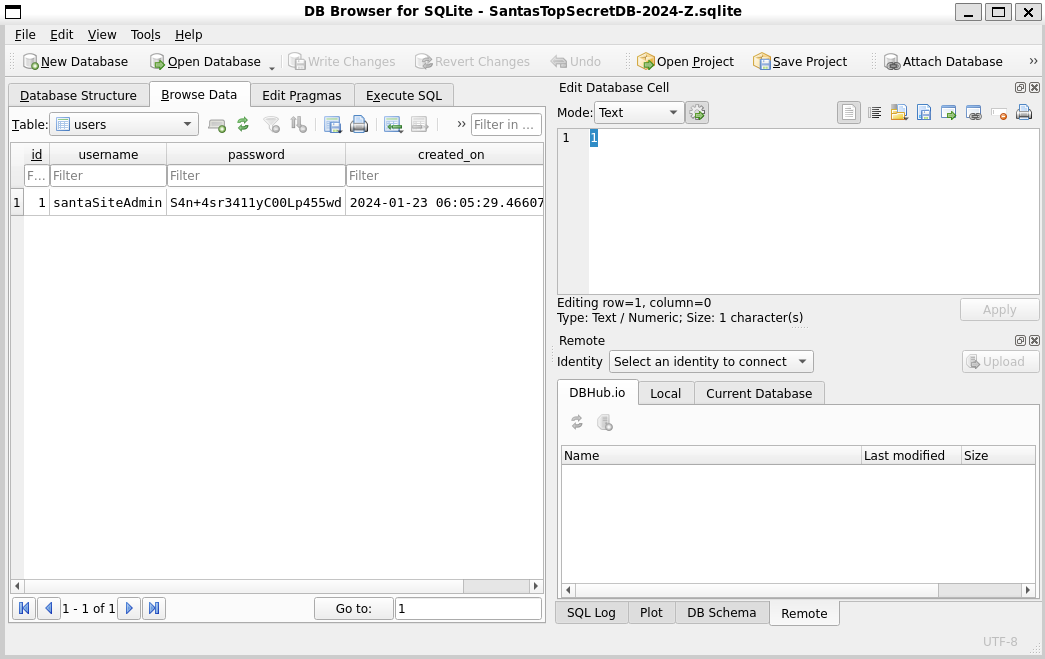Expand the Open Database dropdown arrow
1045x659 pixels.
tap(272, 65)
